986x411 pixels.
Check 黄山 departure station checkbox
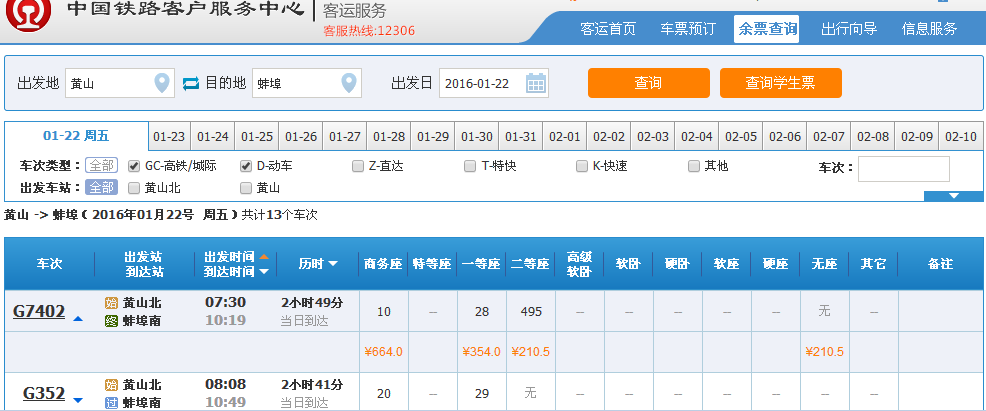tap(246, 187)
